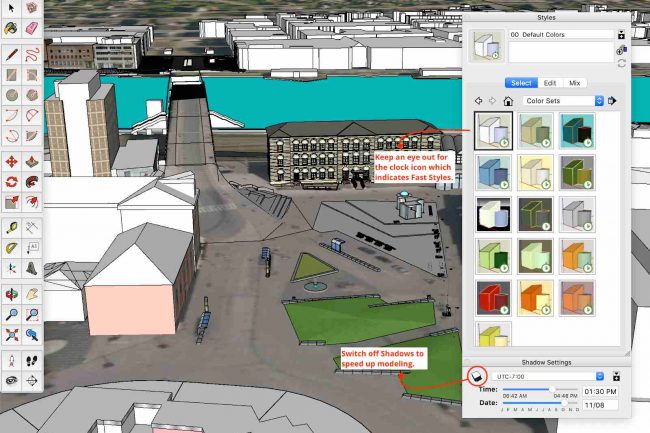The height and width of the screenshot is (433, 650).
Task: Select the arrow Select tool
Action: (x=11, y=9)
